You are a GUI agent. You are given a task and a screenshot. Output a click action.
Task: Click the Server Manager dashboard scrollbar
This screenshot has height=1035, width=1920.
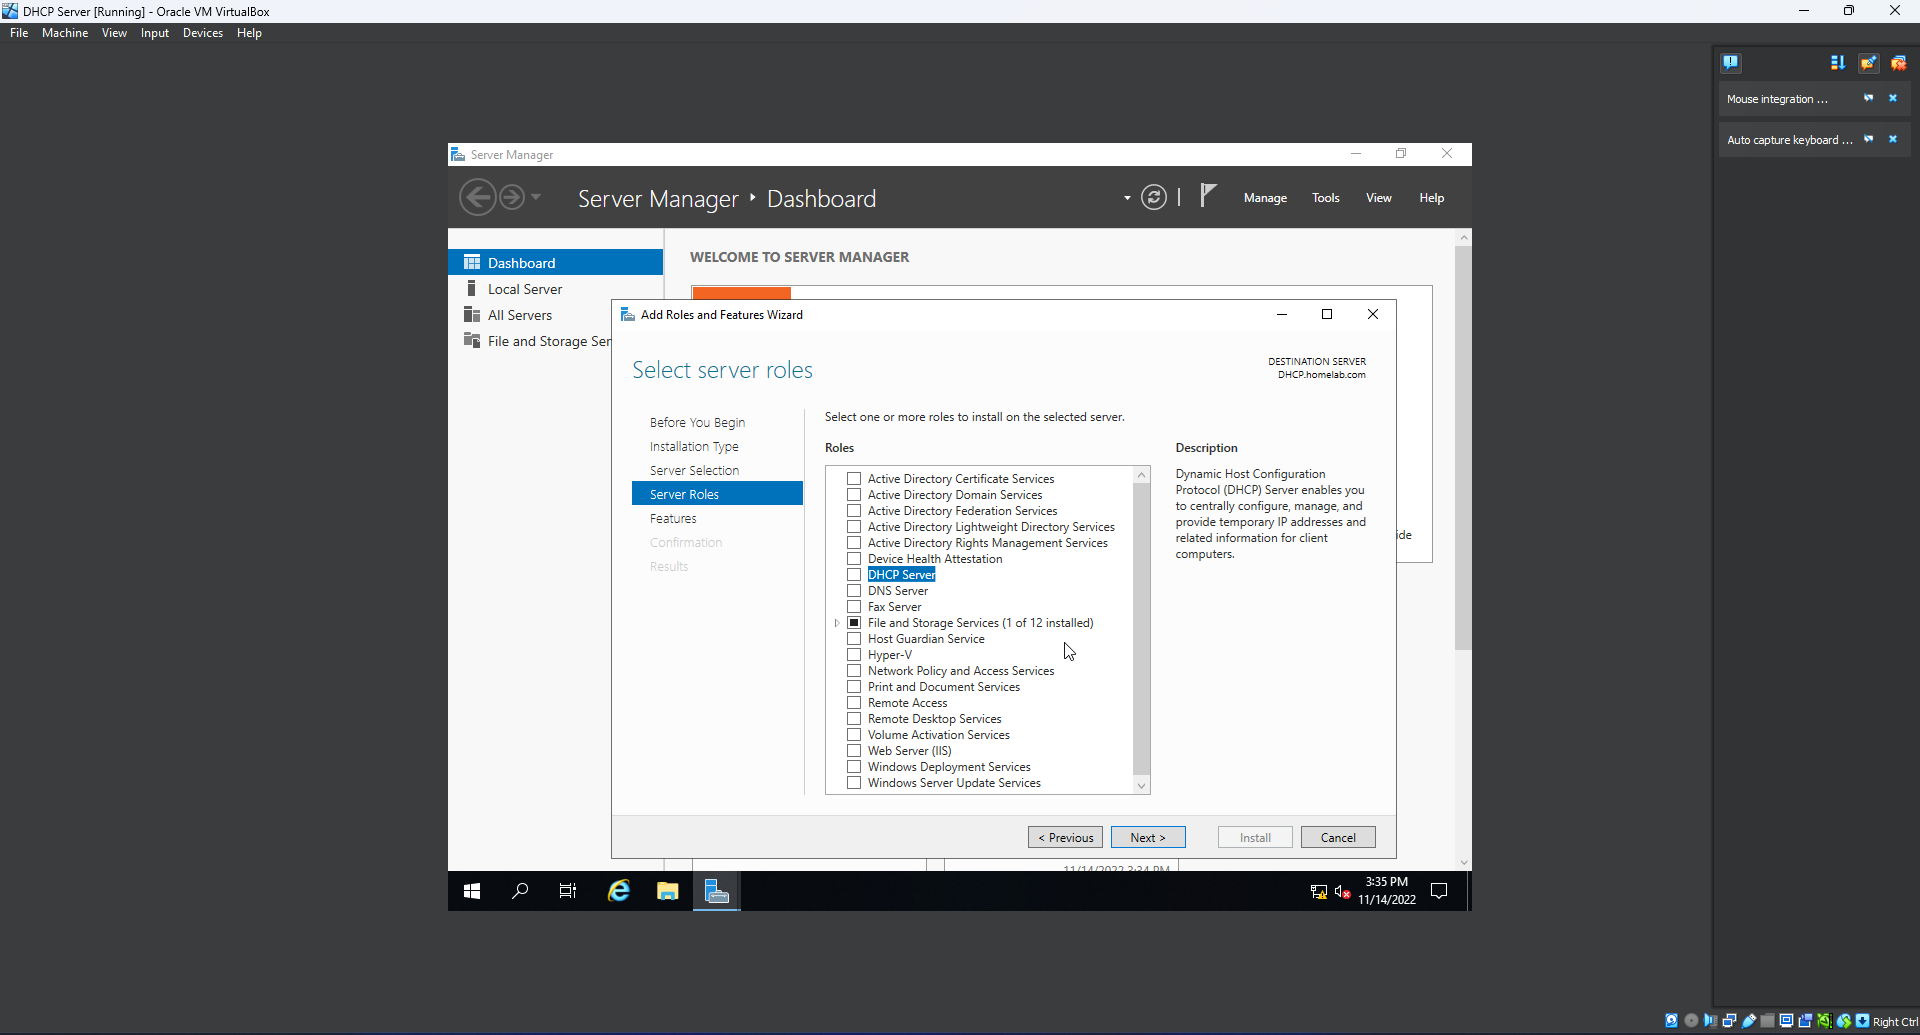(1463, 448)
